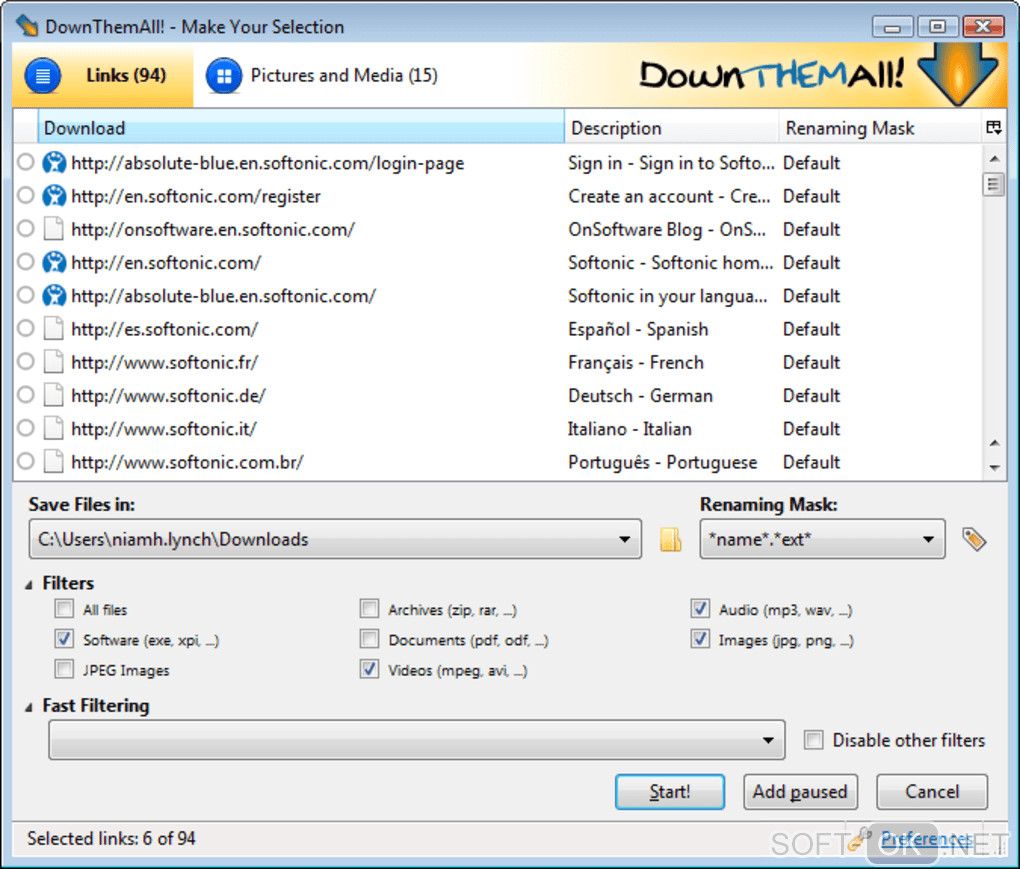Click the renaming mask tag icon
Screen dimensions: 1020x869
tap(973, 539)
